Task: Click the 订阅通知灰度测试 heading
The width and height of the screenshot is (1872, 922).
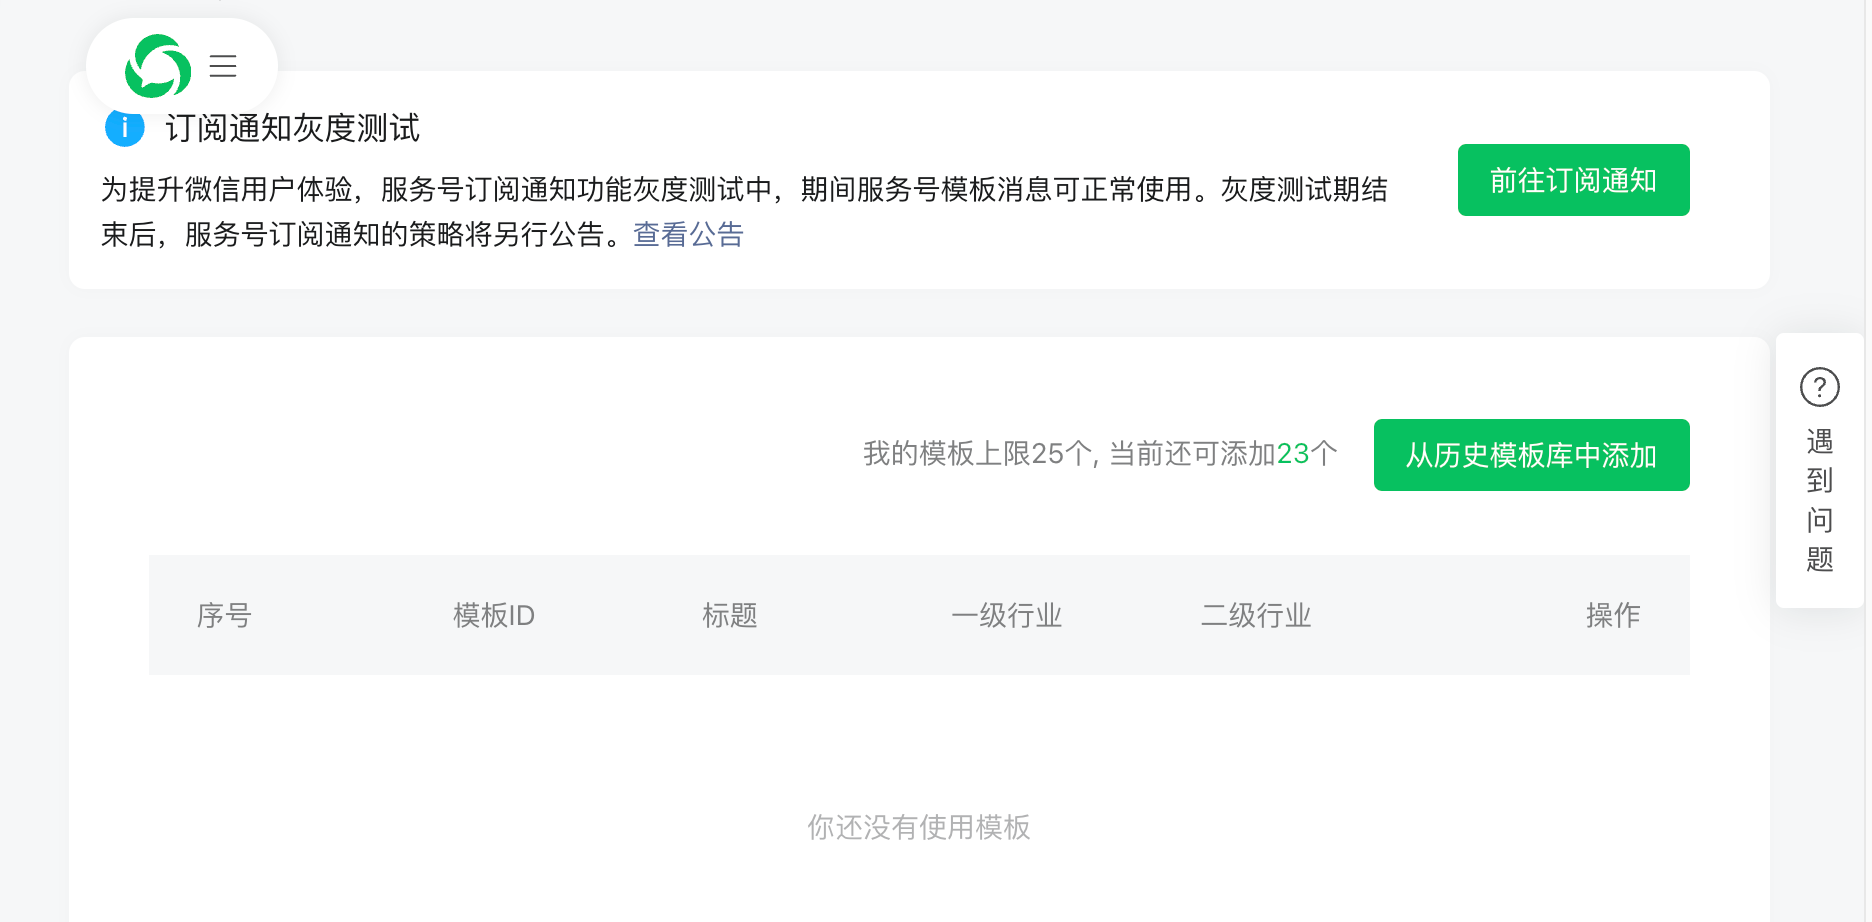Action: click(292, 128)
